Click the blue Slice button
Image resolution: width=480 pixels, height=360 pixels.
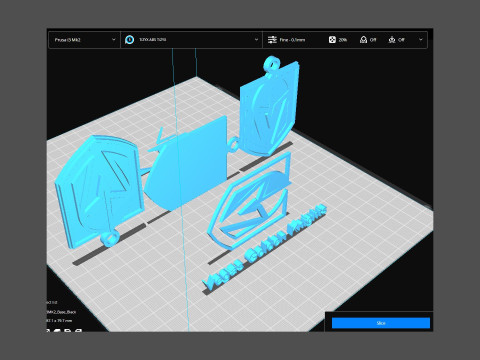pos(381,323)
